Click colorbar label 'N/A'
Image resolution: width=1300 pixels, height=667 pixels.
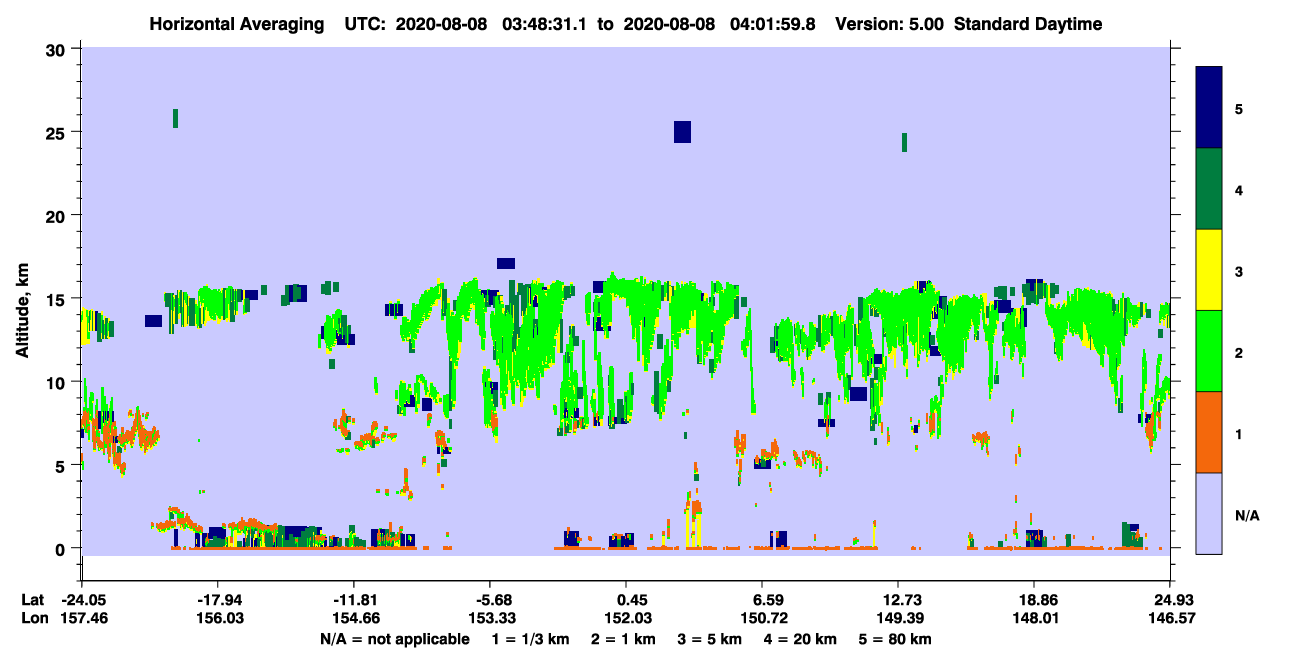[1247, 515]
